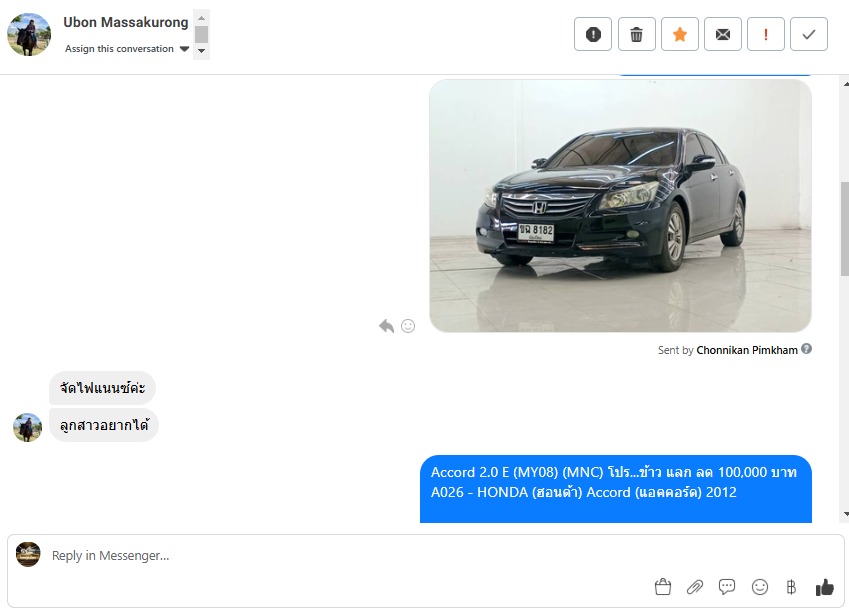The width and height of the screenshot is (849, 616).
Task: Attach a file using paperclip icon
Action: point(695,587)
